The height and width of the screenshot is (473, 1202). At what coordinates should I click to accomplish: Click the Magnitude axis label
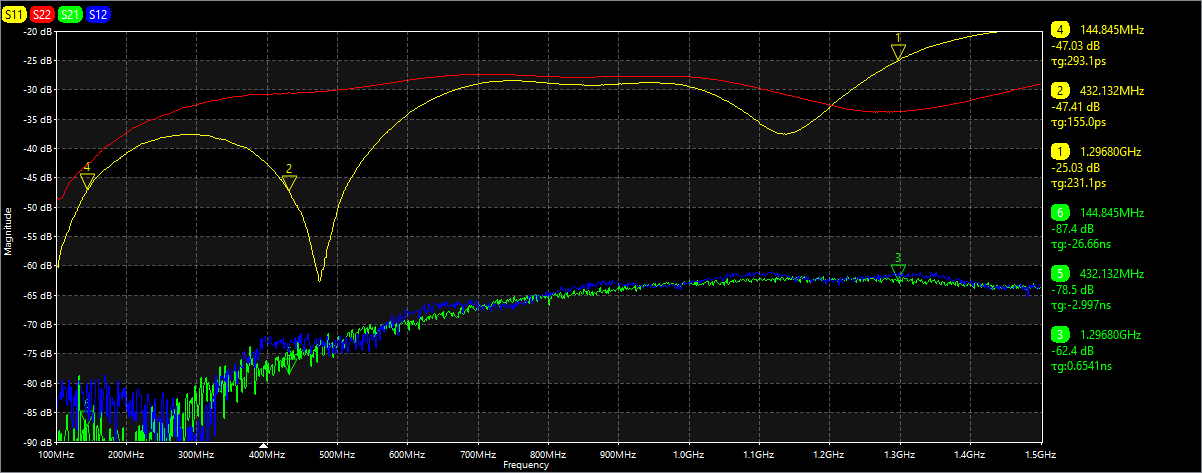tap(8, 231)
